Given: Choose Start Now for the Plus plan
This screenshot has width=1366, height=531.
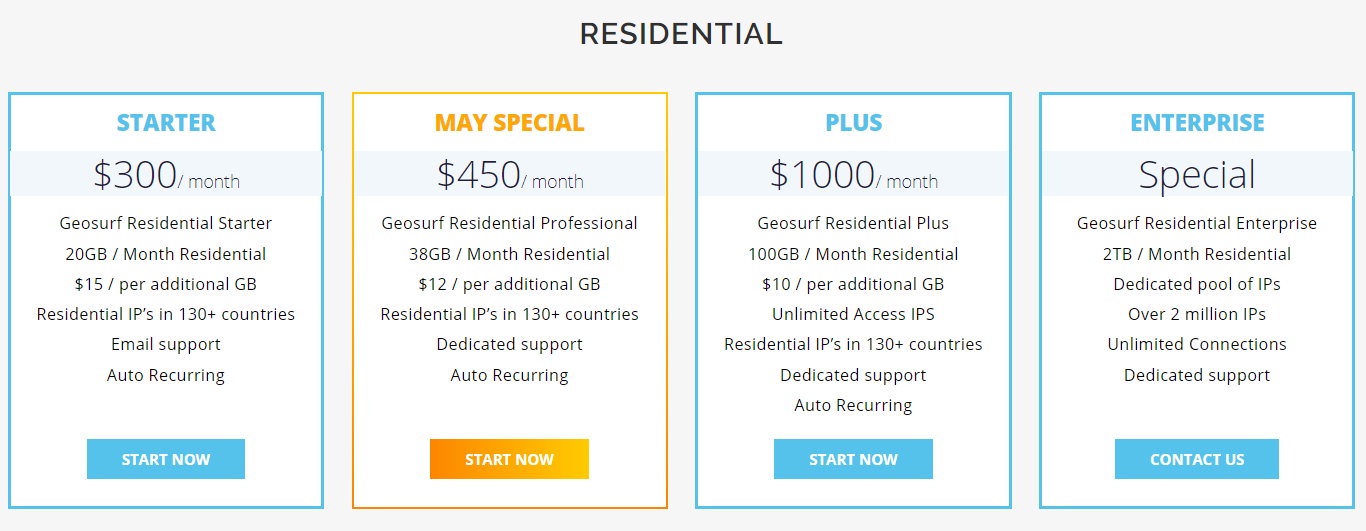Looking at the screenshot, I should pyautogui.click(x=853, y=459).
